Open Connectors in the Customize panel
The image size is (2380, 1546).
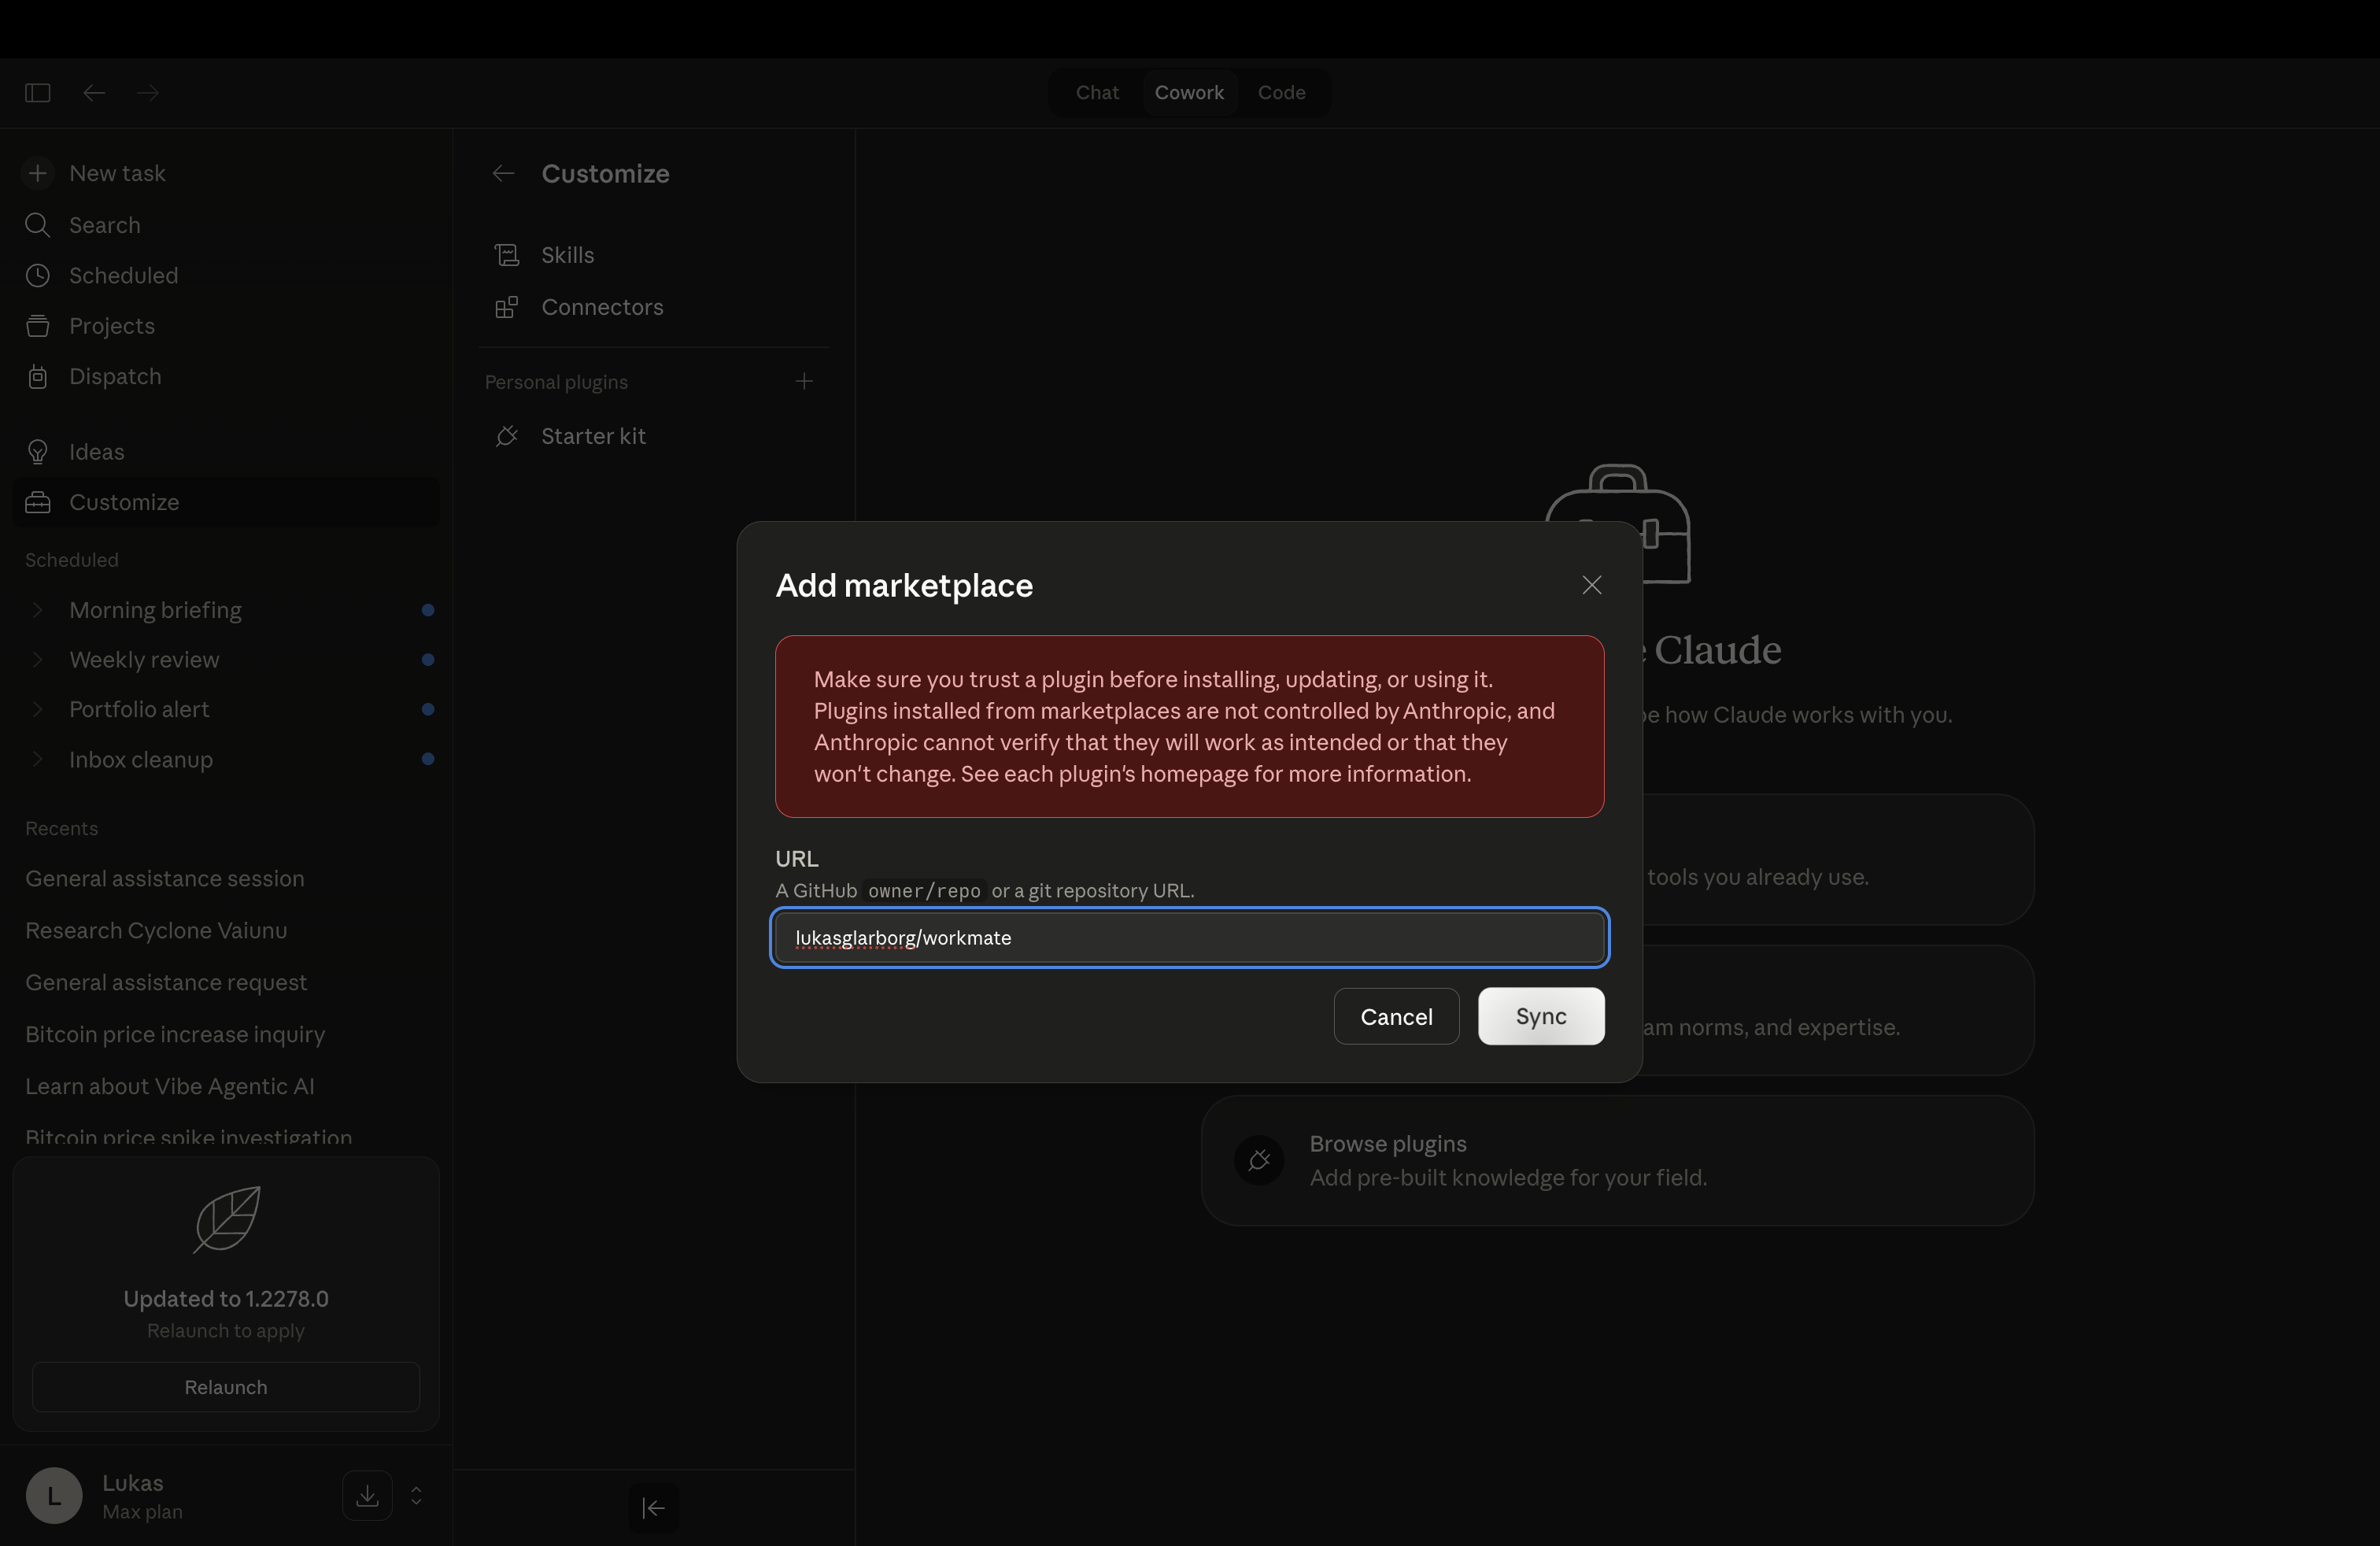[601, 307]
